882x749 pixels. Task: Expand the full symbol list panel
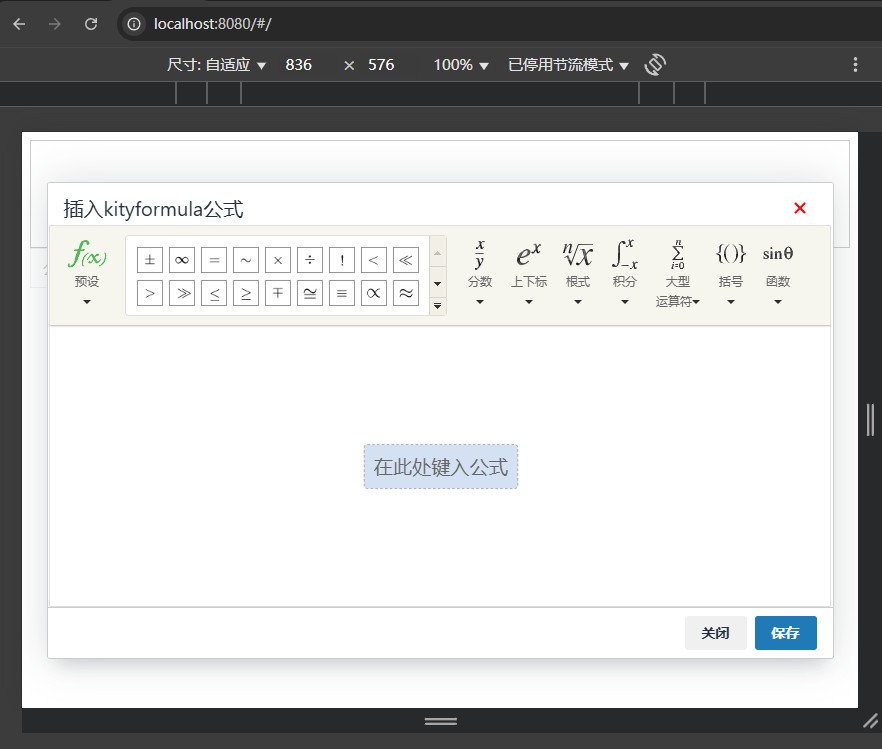[438, 306]
